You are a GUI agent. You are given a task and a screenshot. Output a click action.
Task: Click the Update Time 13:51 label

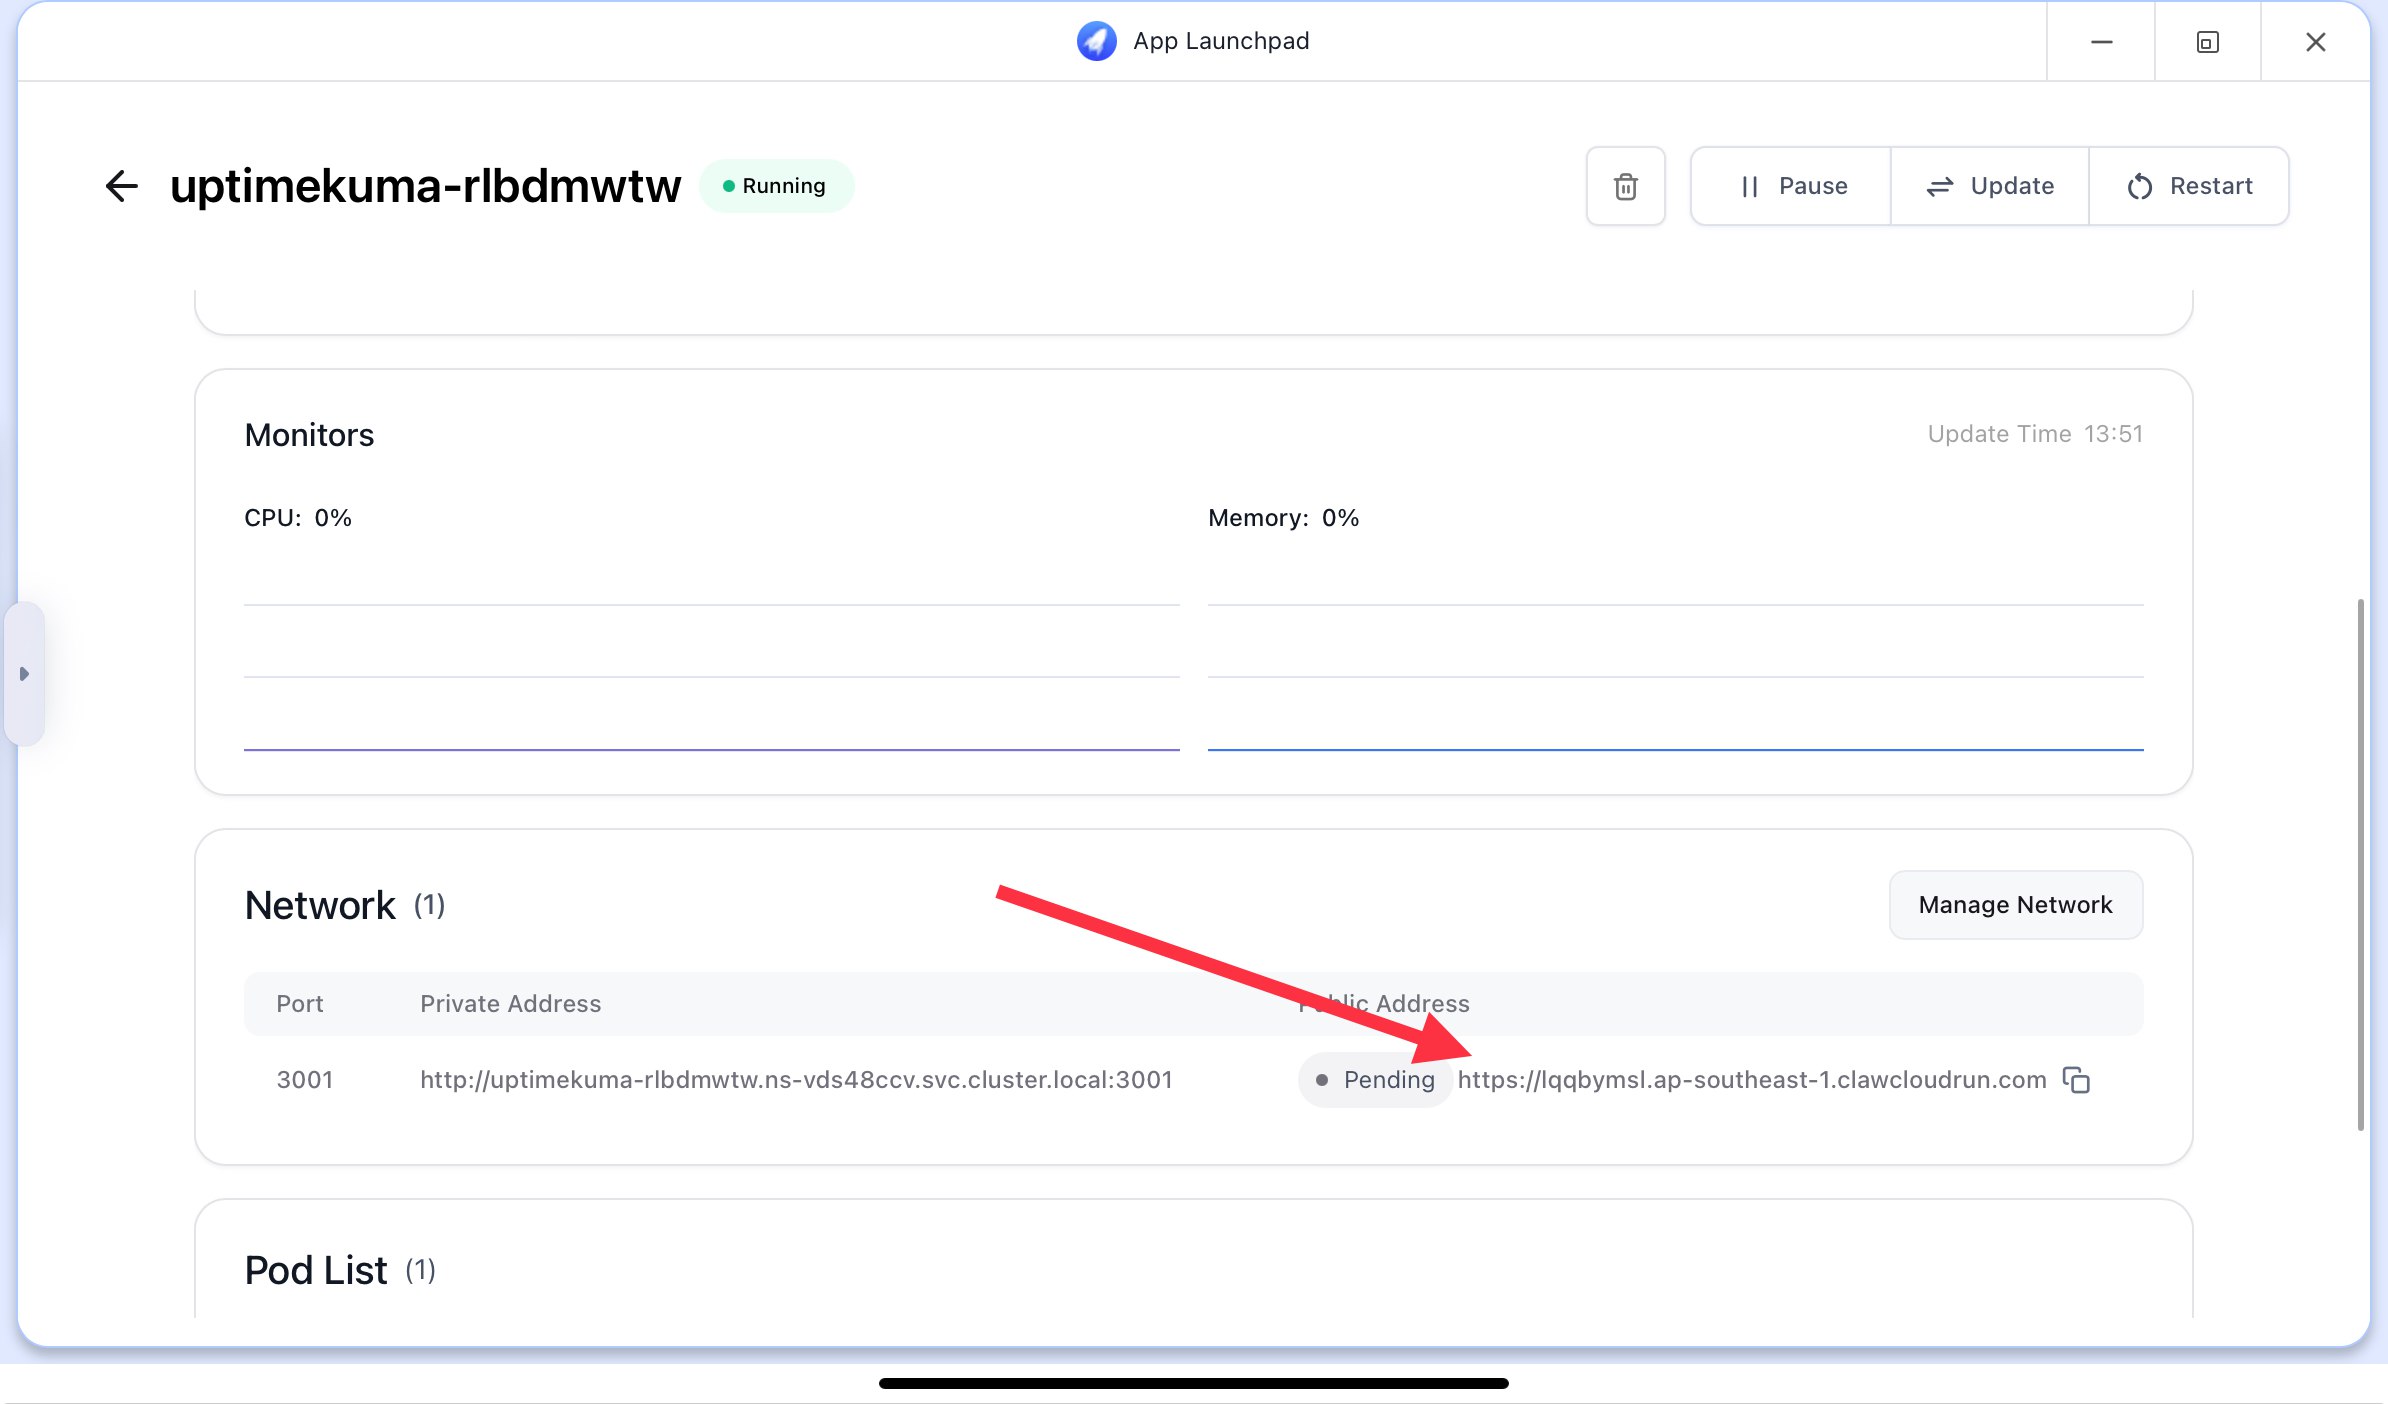pyautogui.click(x=2035, y=434)
